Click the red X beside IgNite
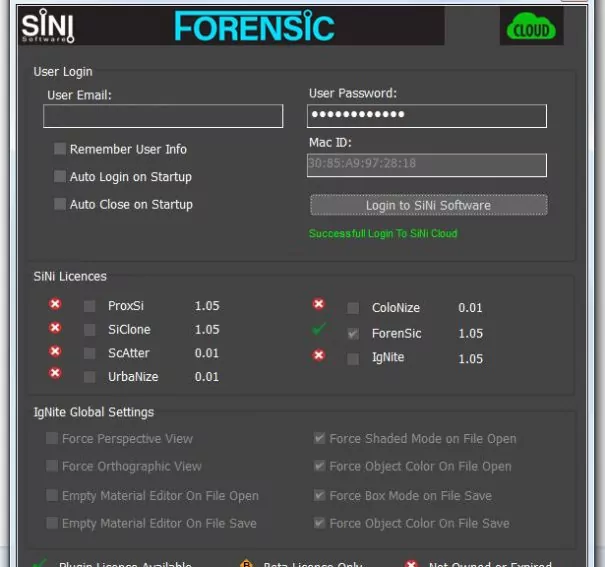This screenshot has width=605, height=567. point(319,355)
